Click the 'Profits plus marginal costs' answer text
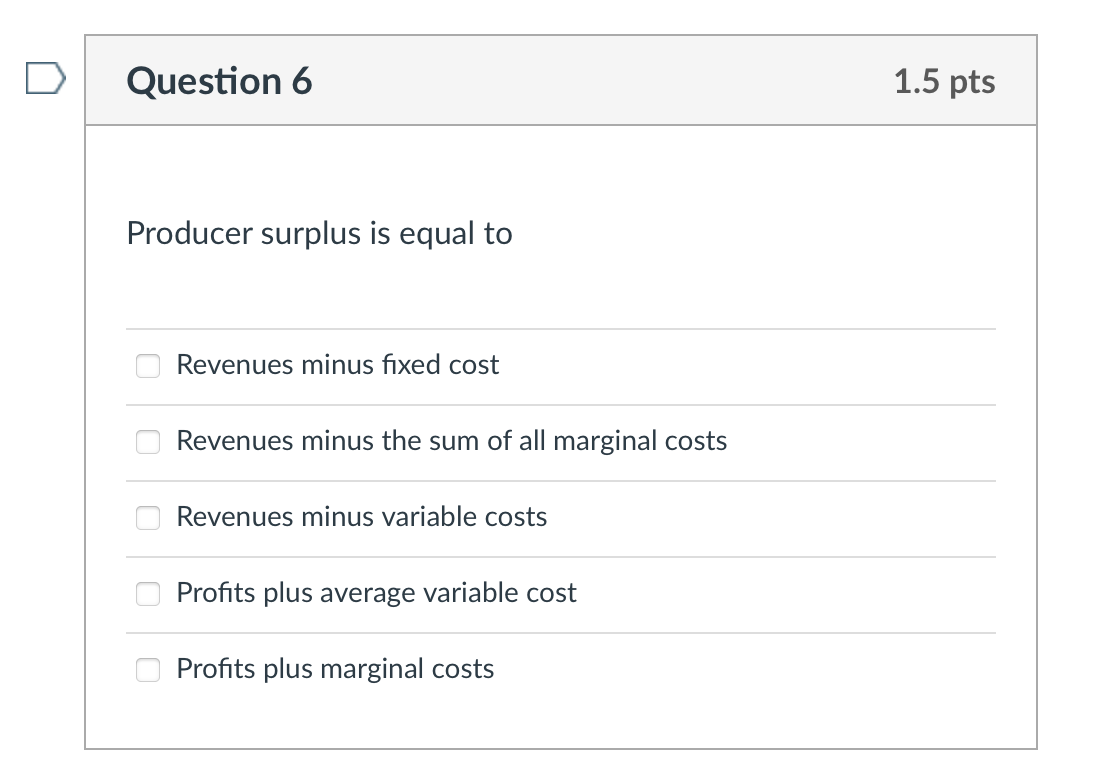 (335, 670)
